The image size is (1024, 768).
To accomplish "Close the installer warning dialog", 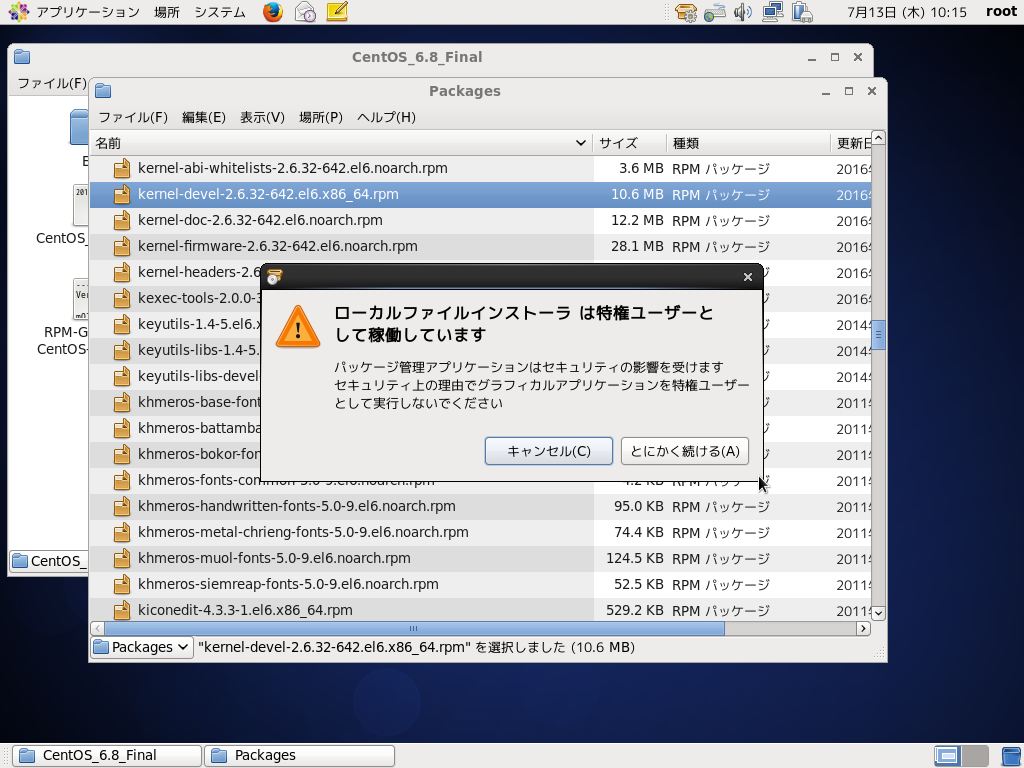I will pos(748,277).
